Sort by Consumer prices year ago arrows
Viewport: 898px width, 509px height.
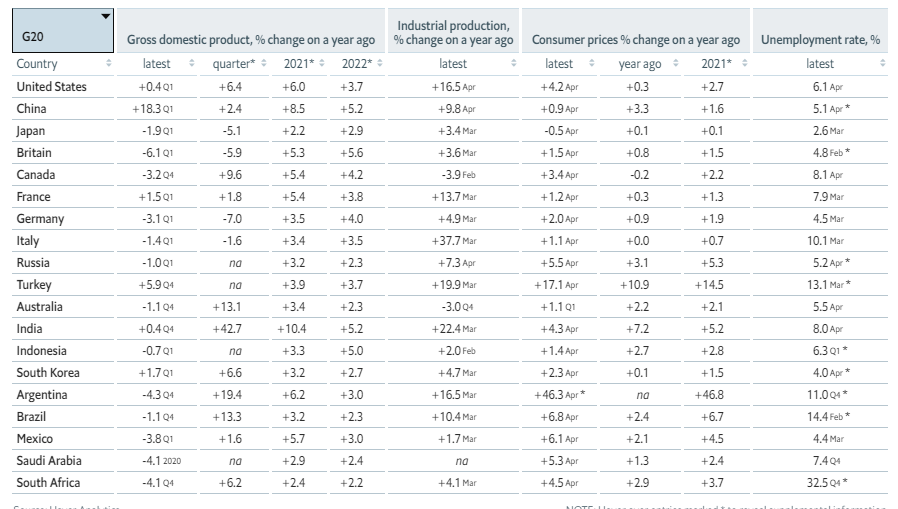click(x=676, y=64)
